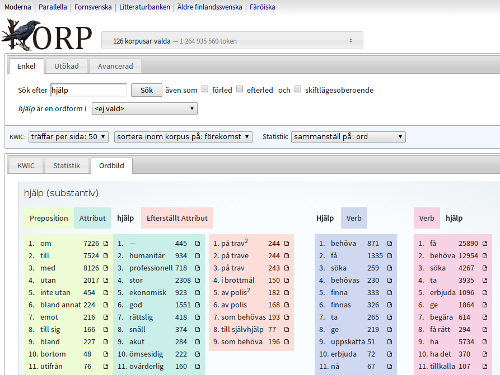Open example sentences icon for 'stor' row

tap(197, 280)
